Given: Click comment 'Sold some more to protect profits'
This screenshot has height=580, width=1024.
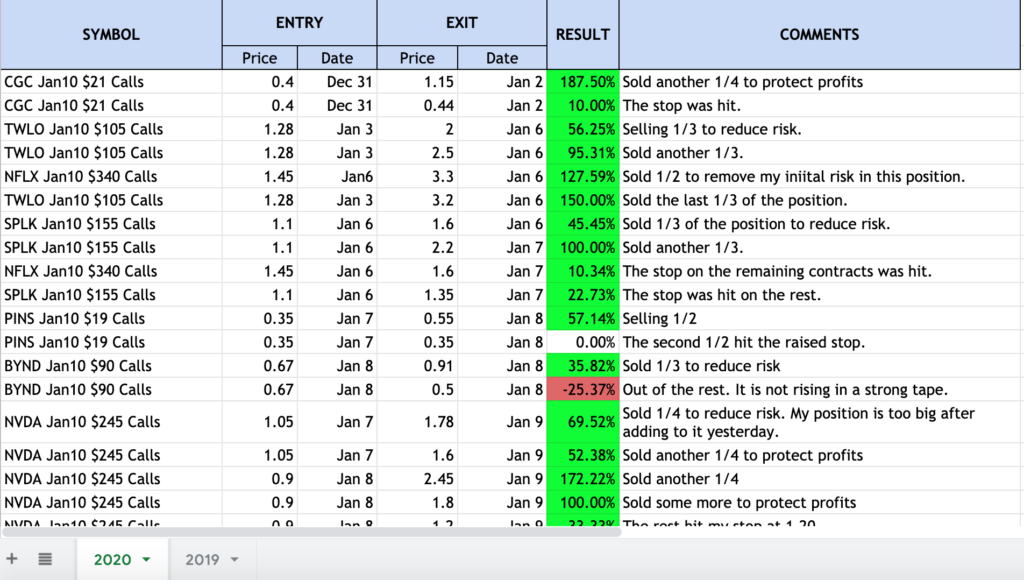Looking at the screenshot, I should (739, 502).
